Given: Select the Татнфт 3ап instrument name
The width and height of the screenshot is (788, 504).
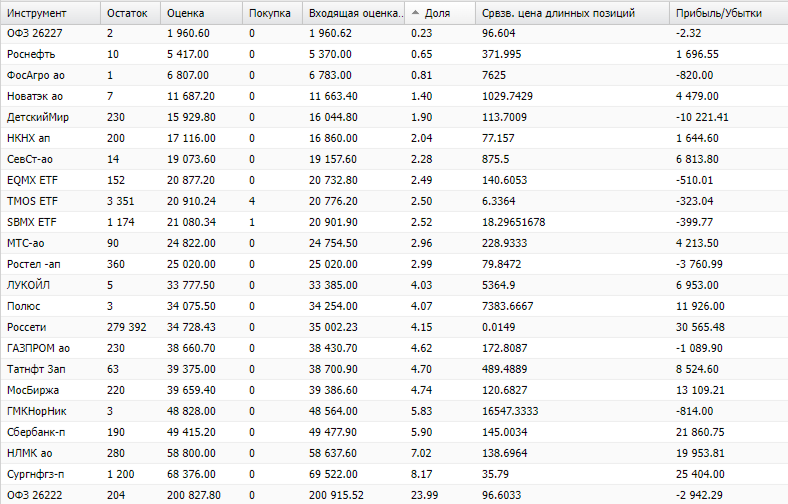Looking at the screenshot, I should (x=36, y=369).
